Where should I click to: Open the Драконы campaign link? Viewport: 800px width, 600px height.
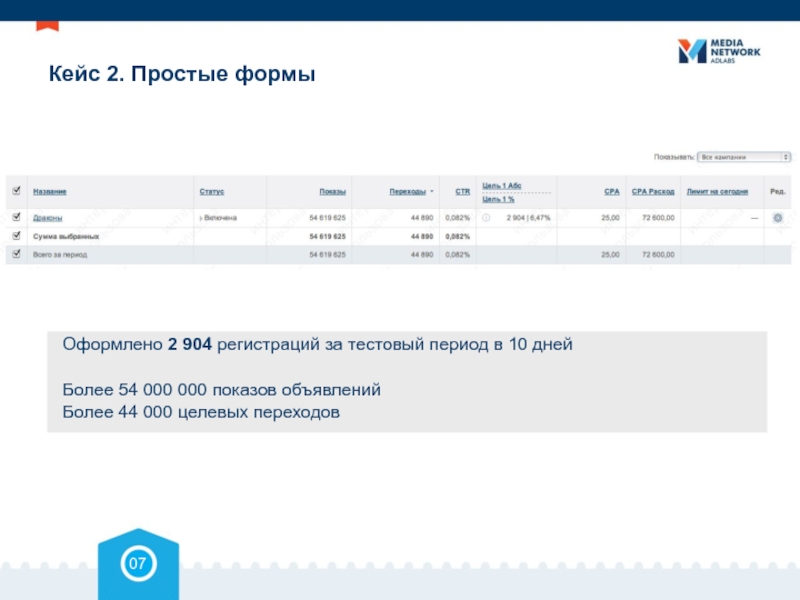click(47, 218)
